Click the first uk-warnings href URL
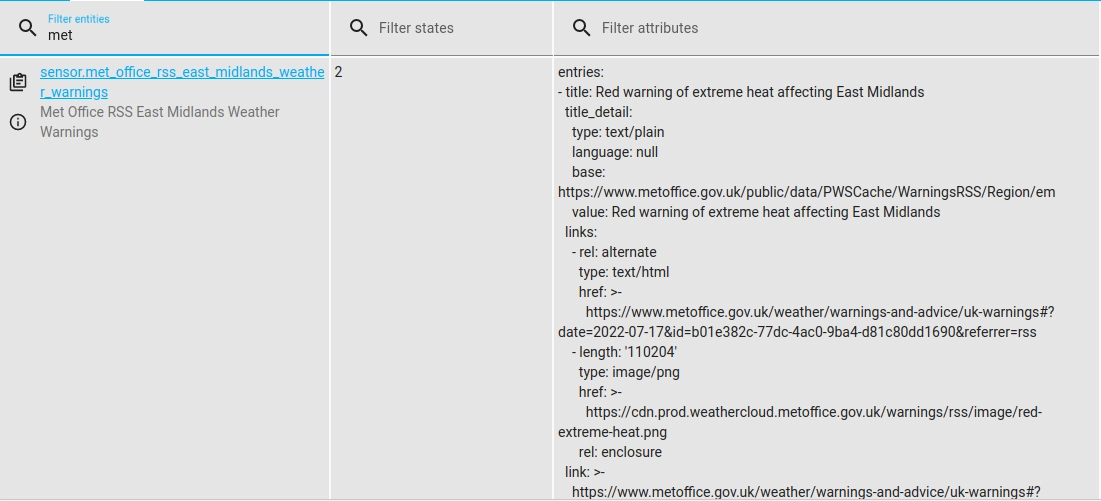This screenshot has height=501, width=1101. [x=820, y=312]
